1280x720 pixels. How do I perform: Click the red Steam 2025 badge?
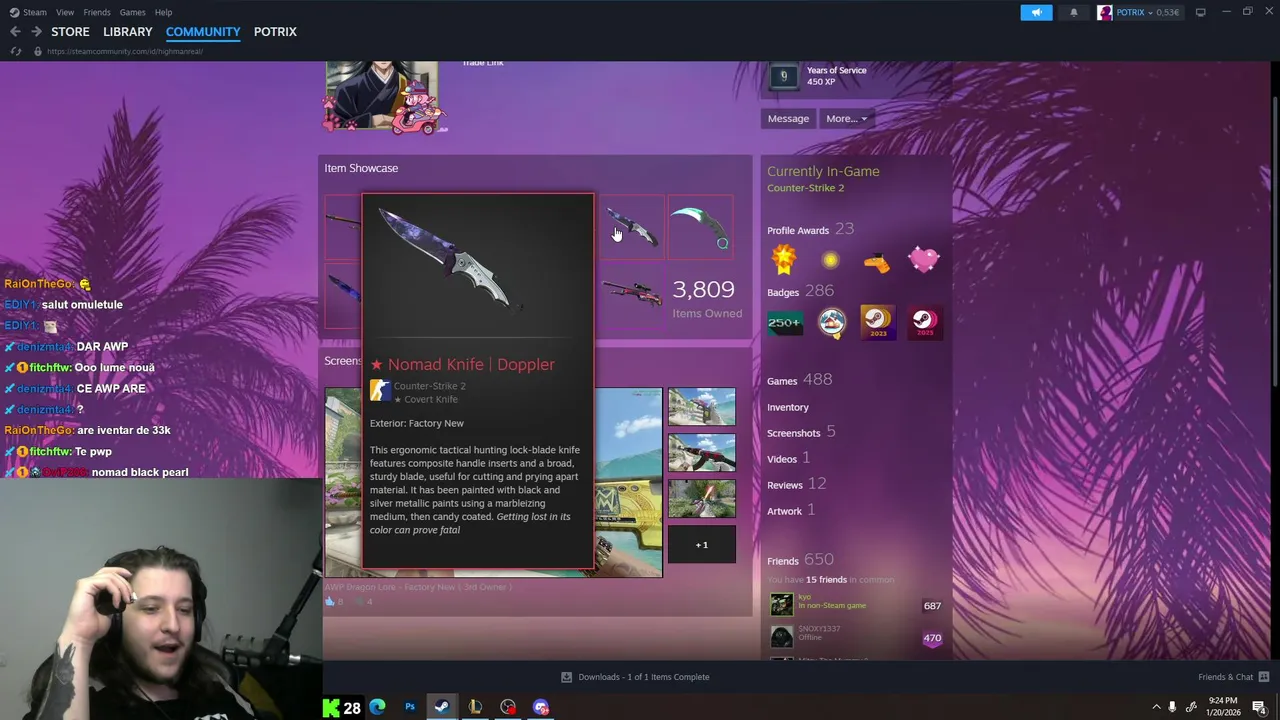pos(924,322)
